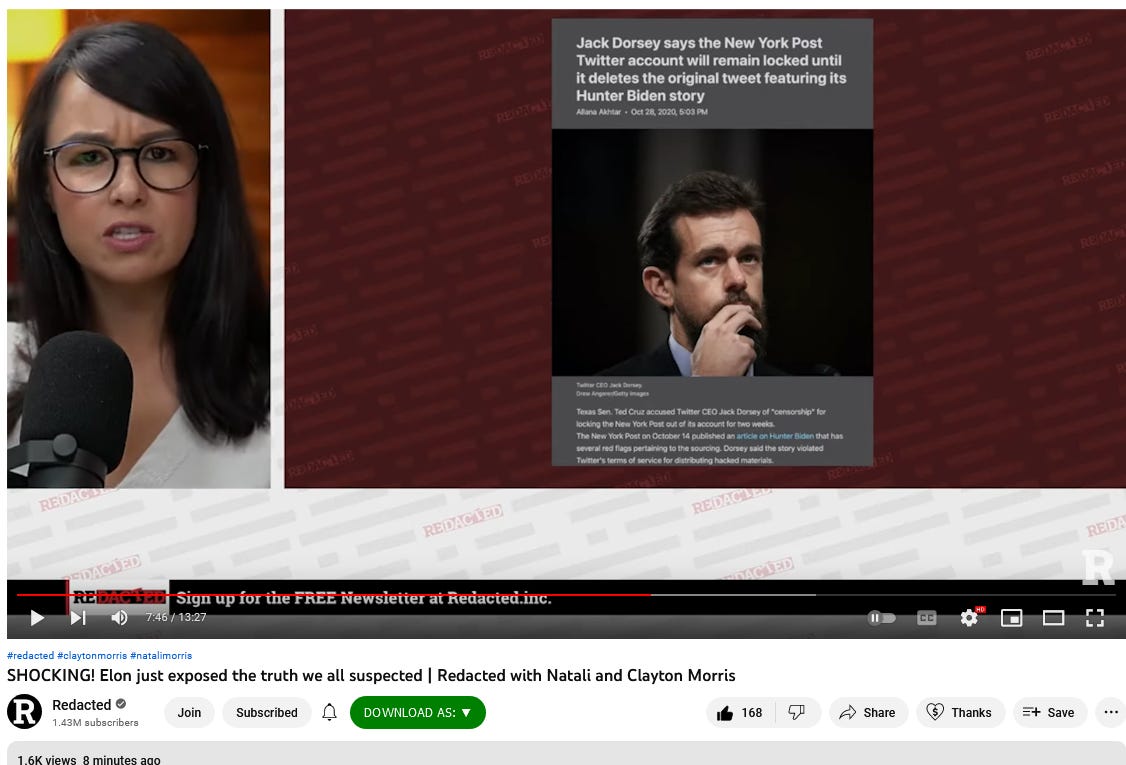This screenshot has width=1126, height=765.
Task: Turn on closed captions
Action: 926,618
